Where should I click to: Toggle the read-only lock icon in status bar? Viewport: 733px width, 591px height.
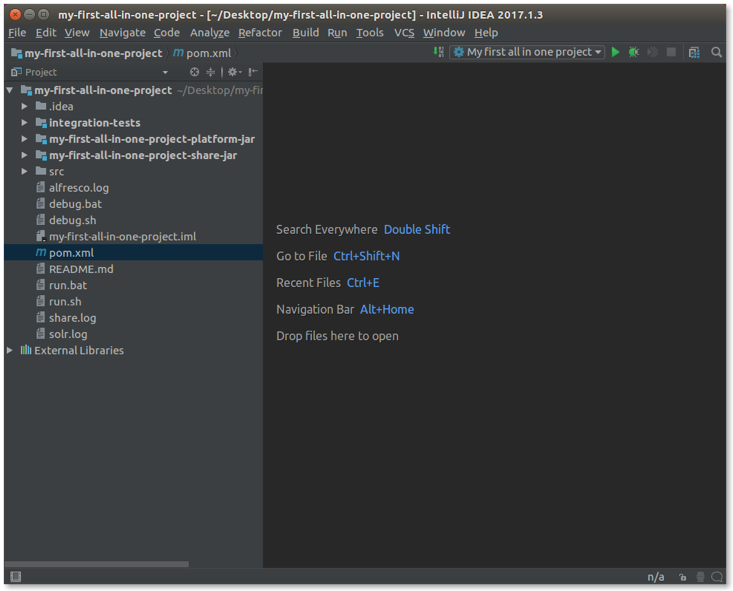pos(683,577)
